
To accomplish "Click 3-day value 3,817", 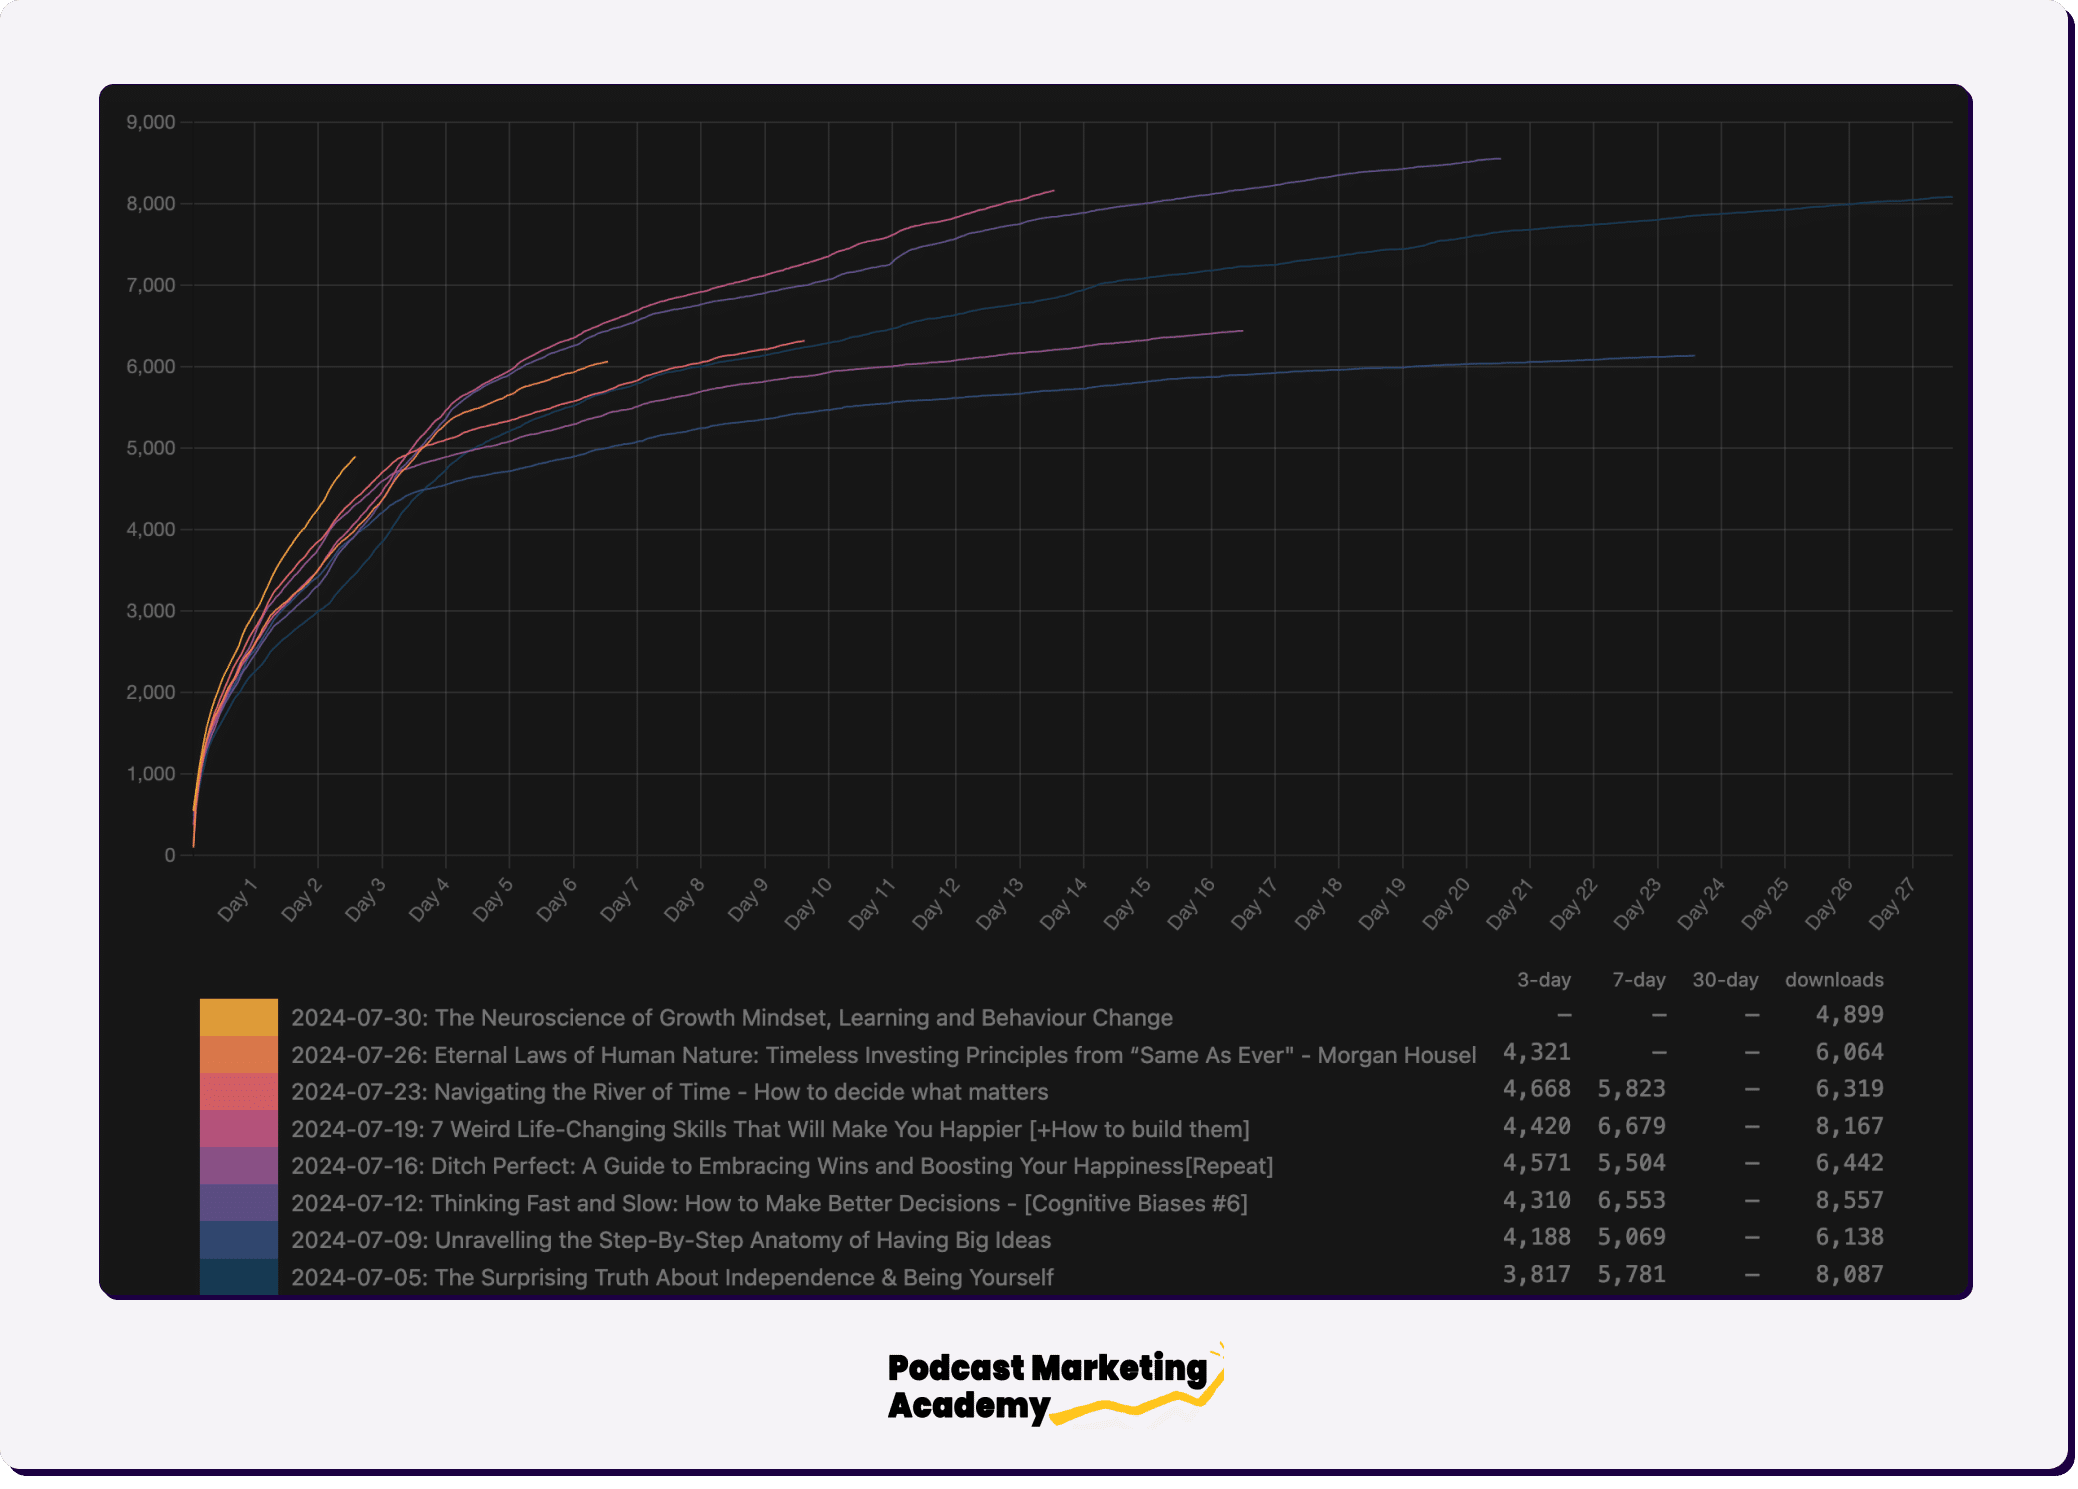I will pos(1537,1274).
